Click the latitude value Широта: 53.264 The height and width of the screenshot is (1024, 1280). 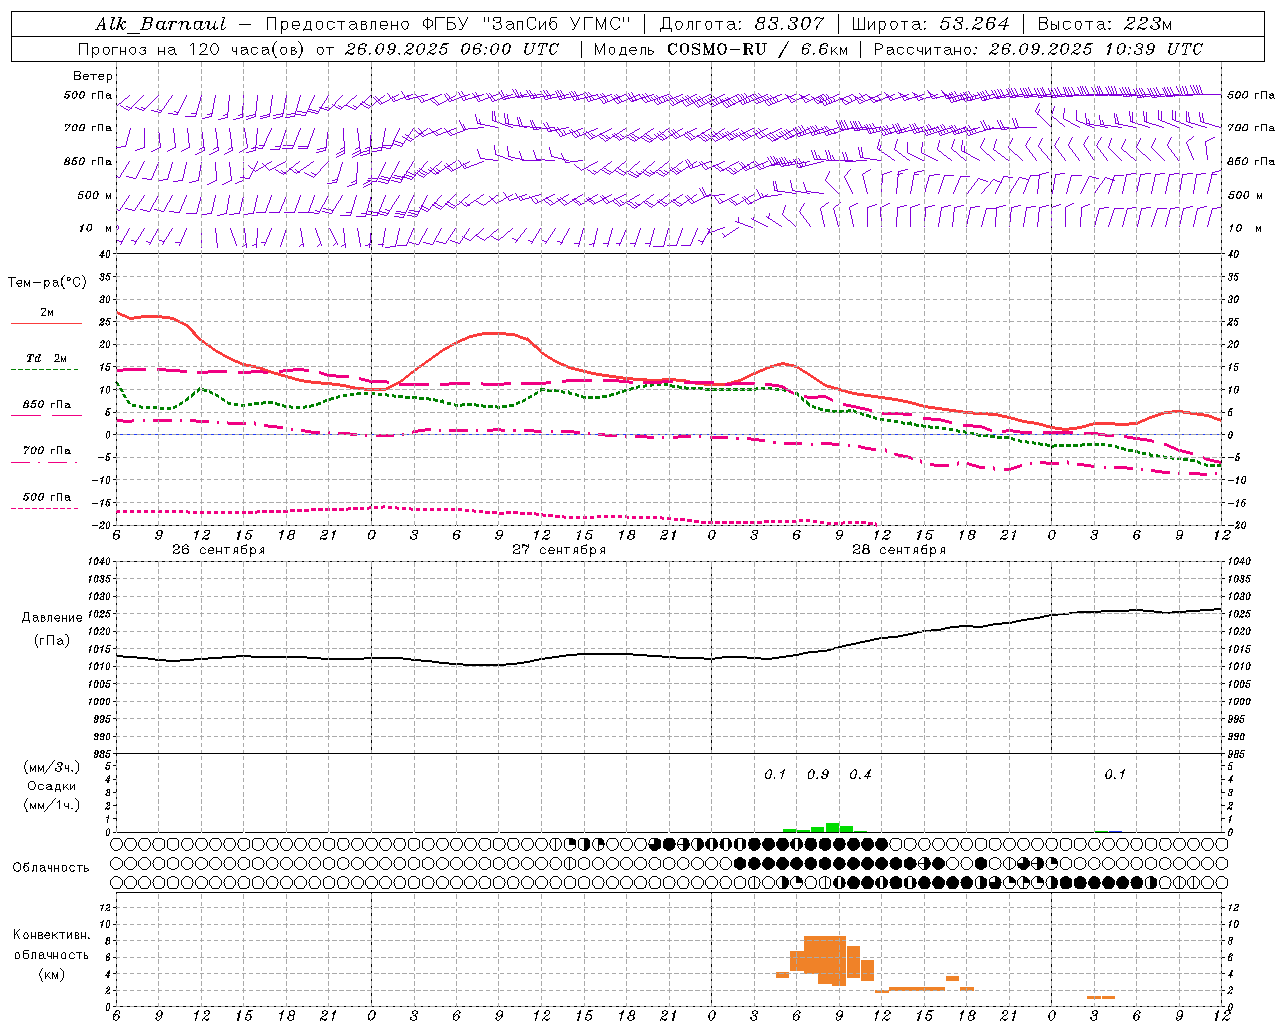coord(930,24)
